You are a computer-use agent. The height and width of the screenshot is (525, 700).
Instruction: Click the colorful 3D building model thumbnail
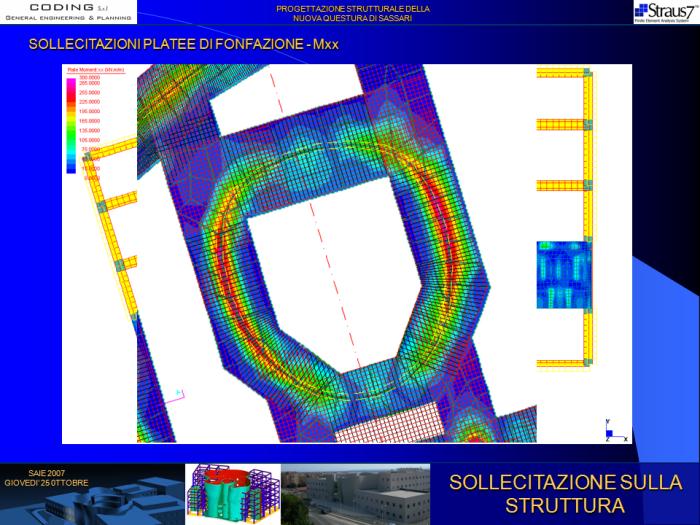pyautogui.click(x=231, y=494)
